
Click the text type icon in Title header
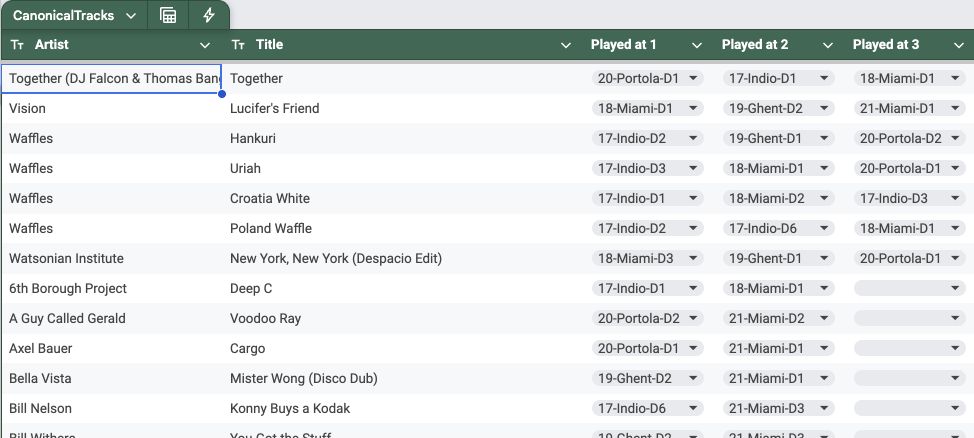point(239,45)
